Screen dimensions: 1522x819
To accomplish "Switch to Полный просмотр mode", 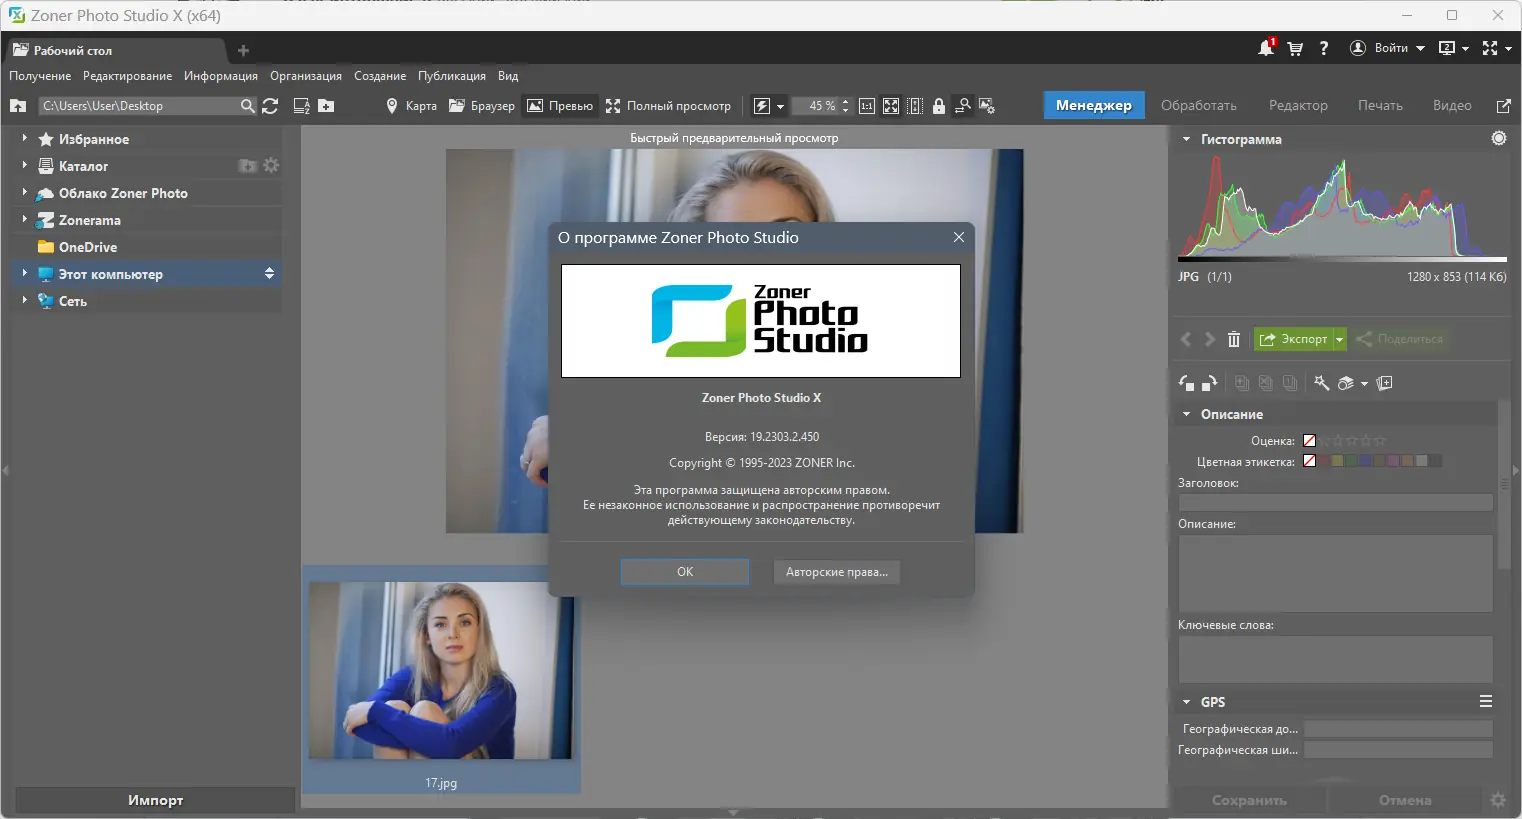I will coord(668,106).
